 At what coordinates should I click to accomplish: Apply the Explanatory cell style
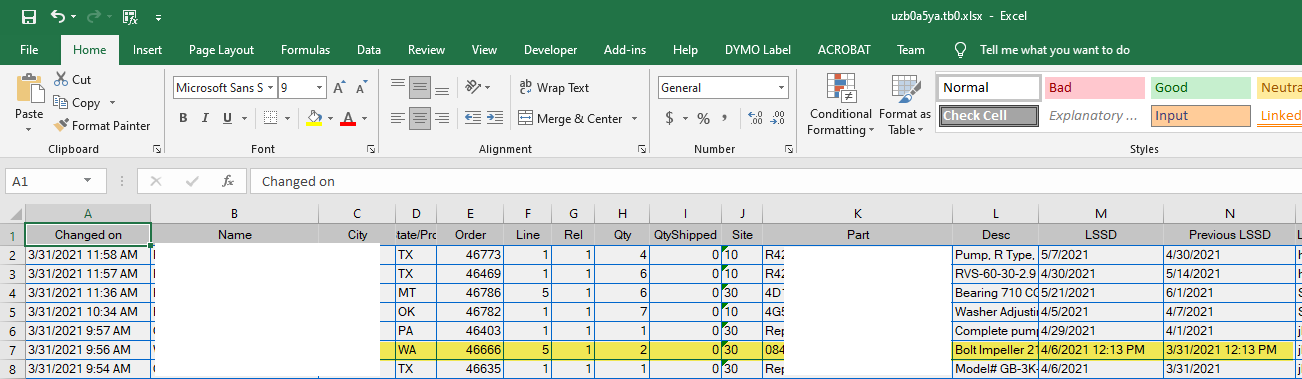1095,115
